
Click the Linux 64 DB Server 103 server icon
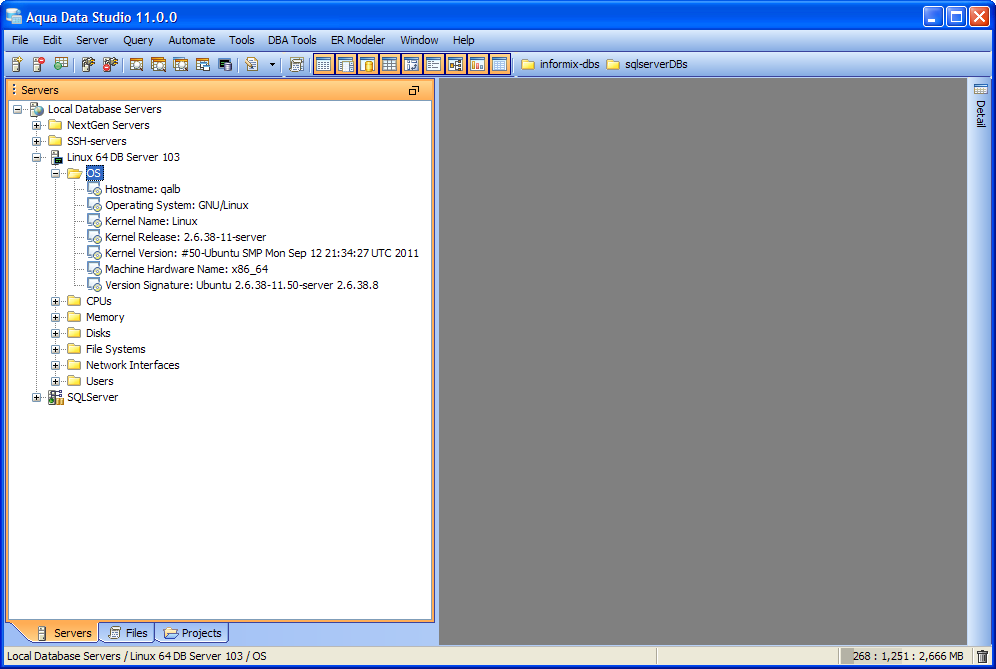coord(56,157)
